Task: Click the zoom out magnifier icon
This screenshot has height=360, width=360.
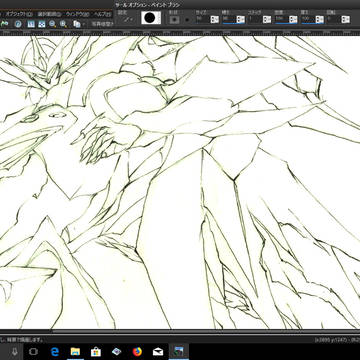Action: pos(52,24)
